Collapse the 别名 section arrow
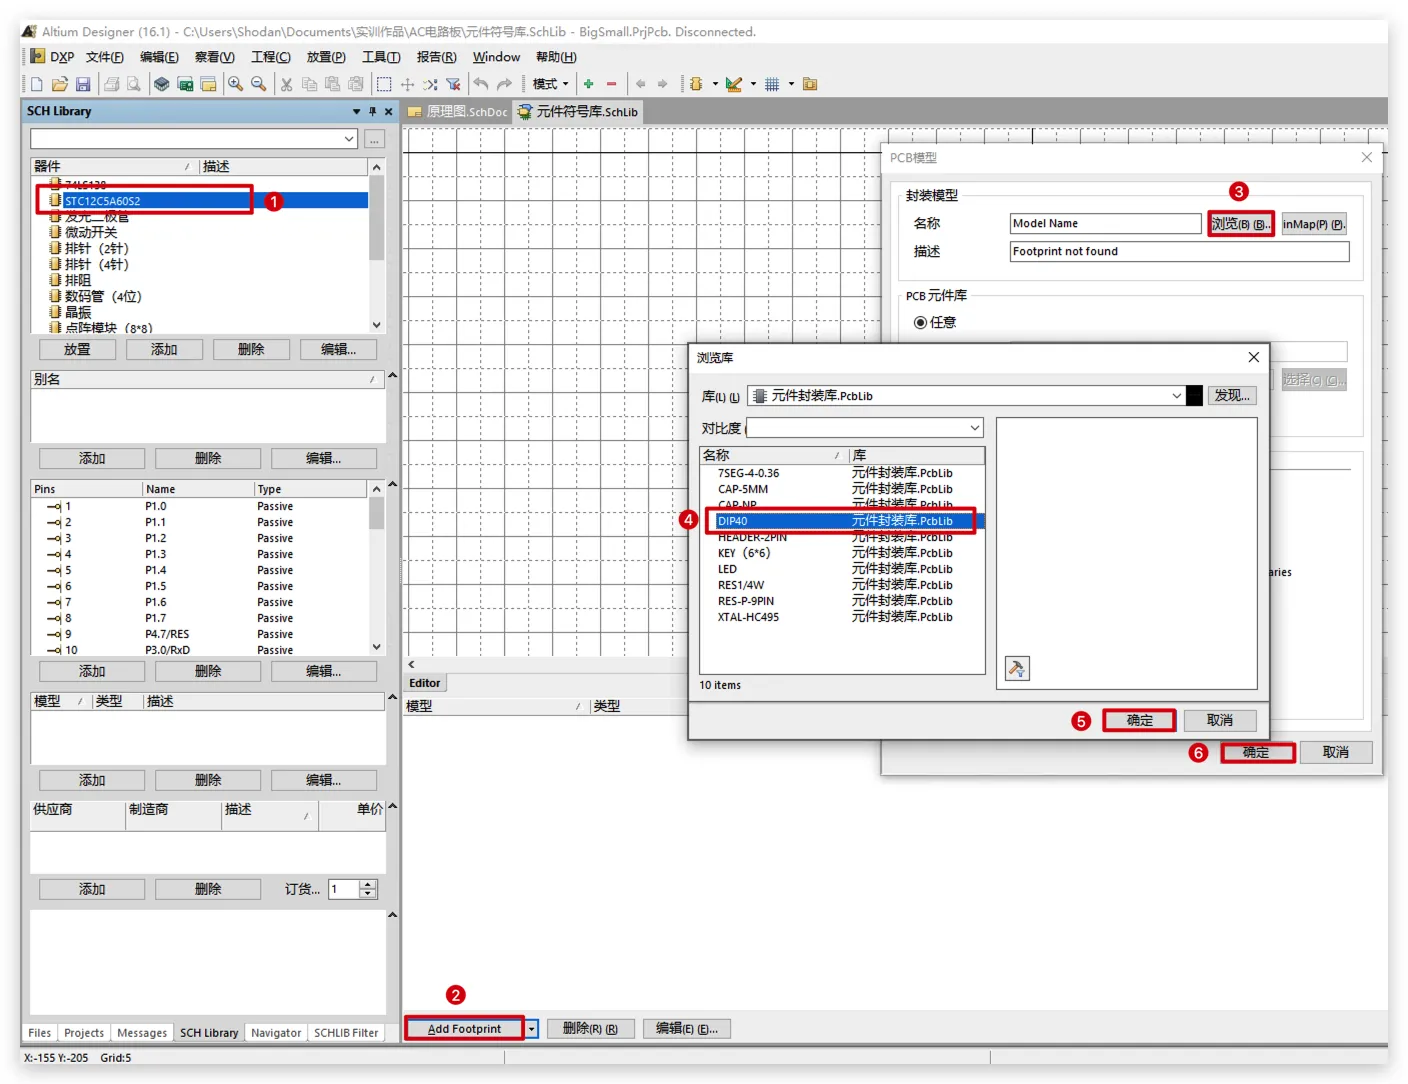 click(392, 376)
